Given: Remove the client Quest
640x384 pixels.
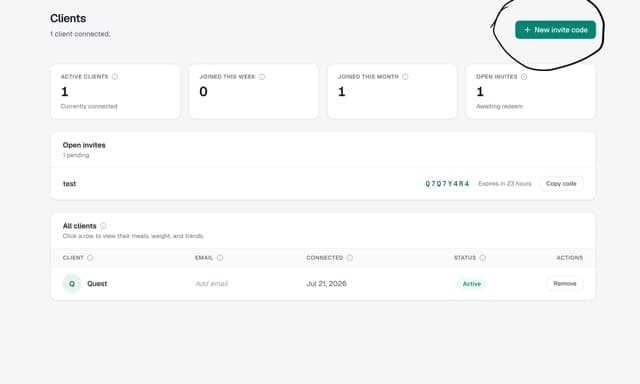Looking at the screenshot, I should (565, 284).
